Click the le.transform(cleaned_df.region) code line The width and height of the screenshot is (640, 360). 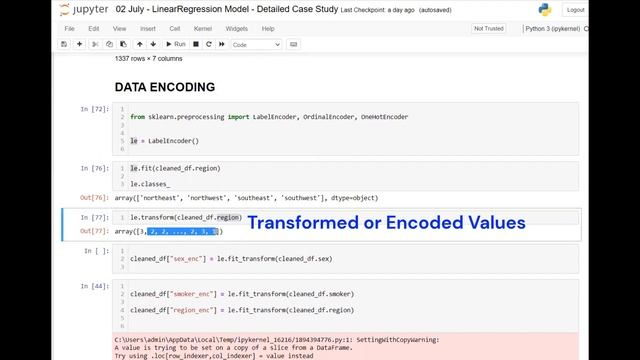tap(186, 217)
